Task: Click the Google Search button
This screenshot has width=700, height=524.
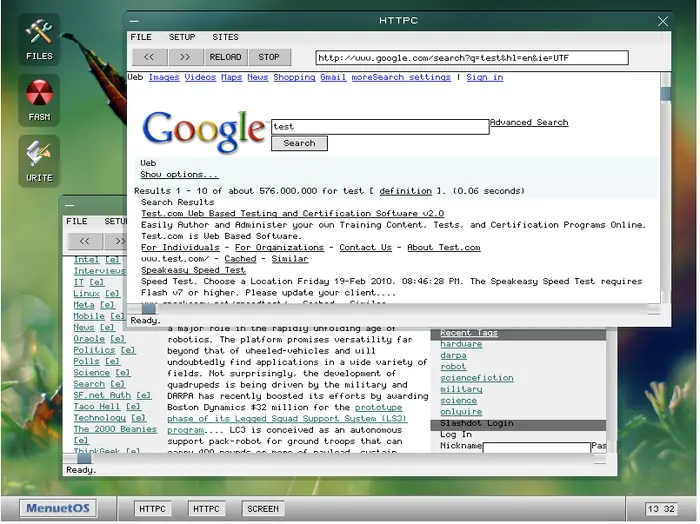Action: pos(299,143)
